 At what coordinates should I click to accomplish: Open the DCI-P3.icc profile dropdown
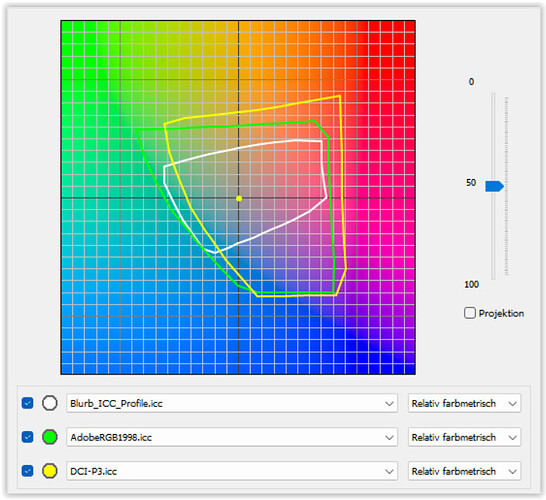pos(232,471)
